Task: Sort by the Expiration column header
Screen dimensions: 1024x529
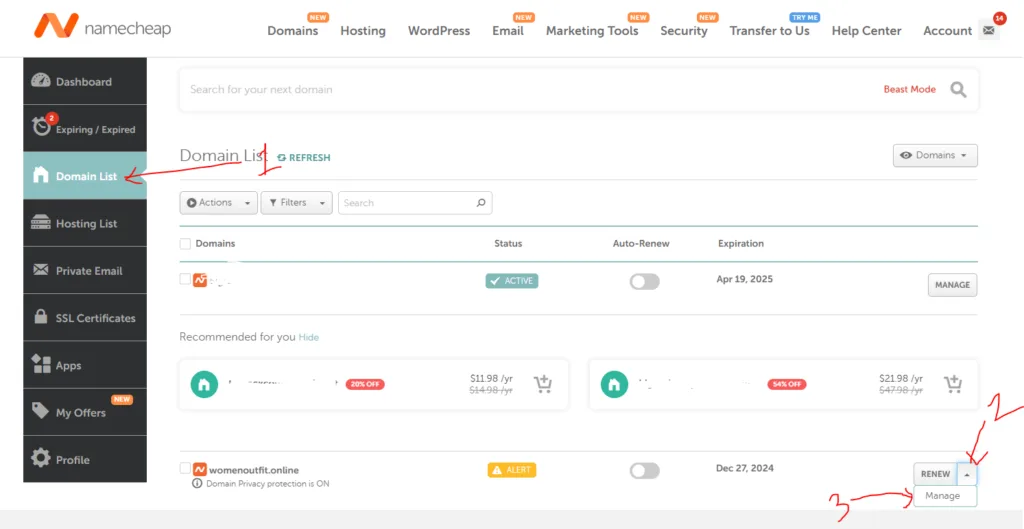Action: coord(741,244)
